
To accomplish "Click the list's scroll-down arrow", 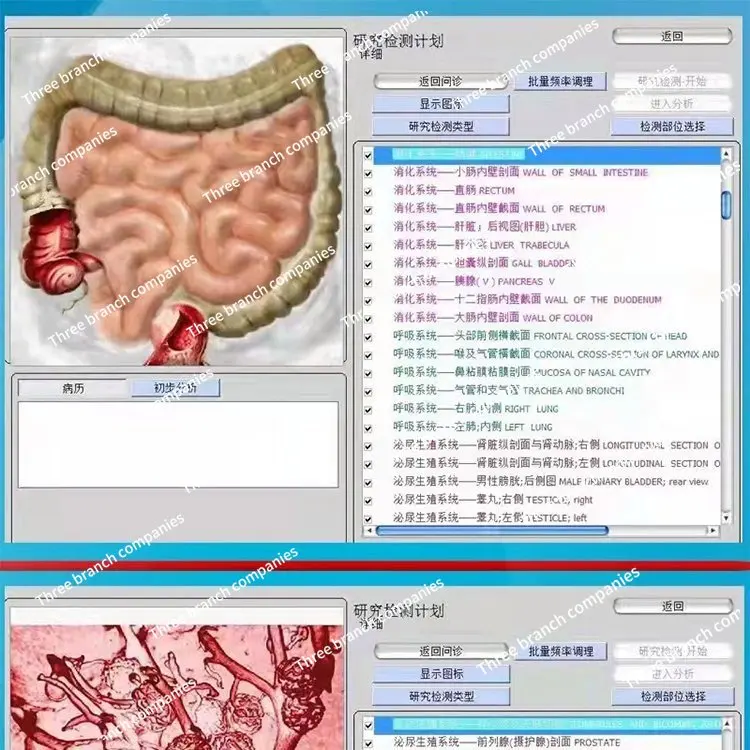I will pos(726,518).
